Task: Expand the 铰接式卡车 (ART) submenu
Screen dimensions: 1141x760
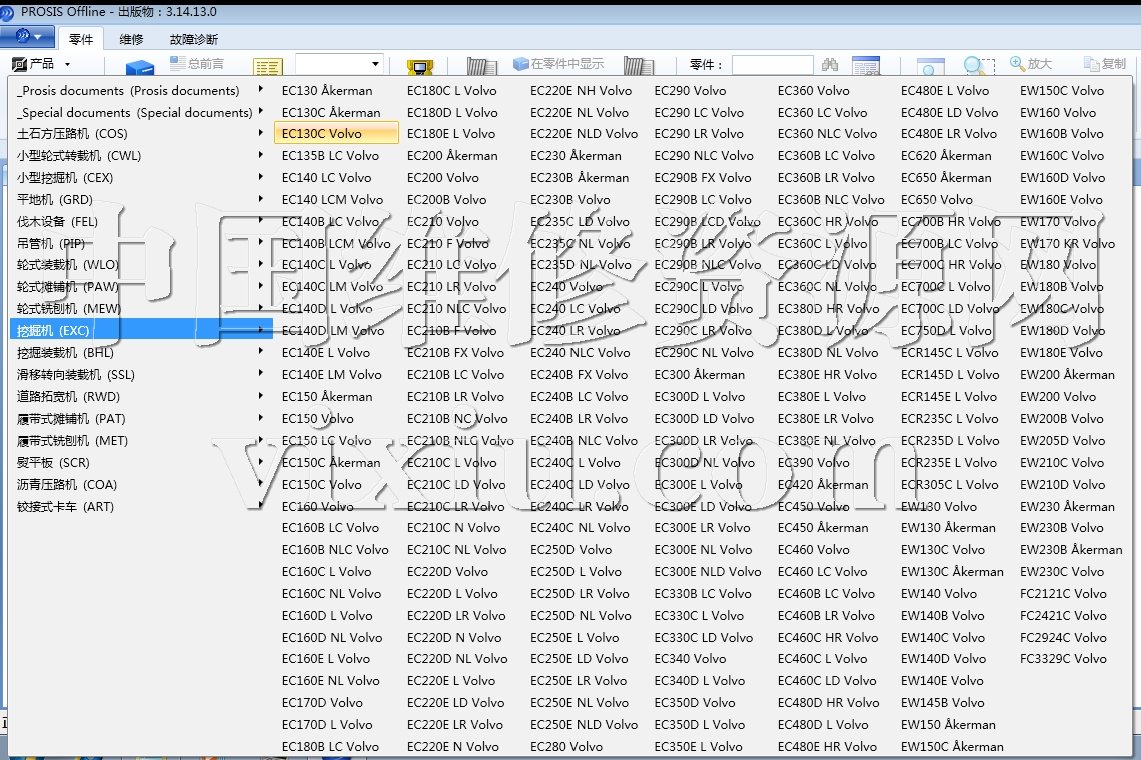Action: point(65,507)
